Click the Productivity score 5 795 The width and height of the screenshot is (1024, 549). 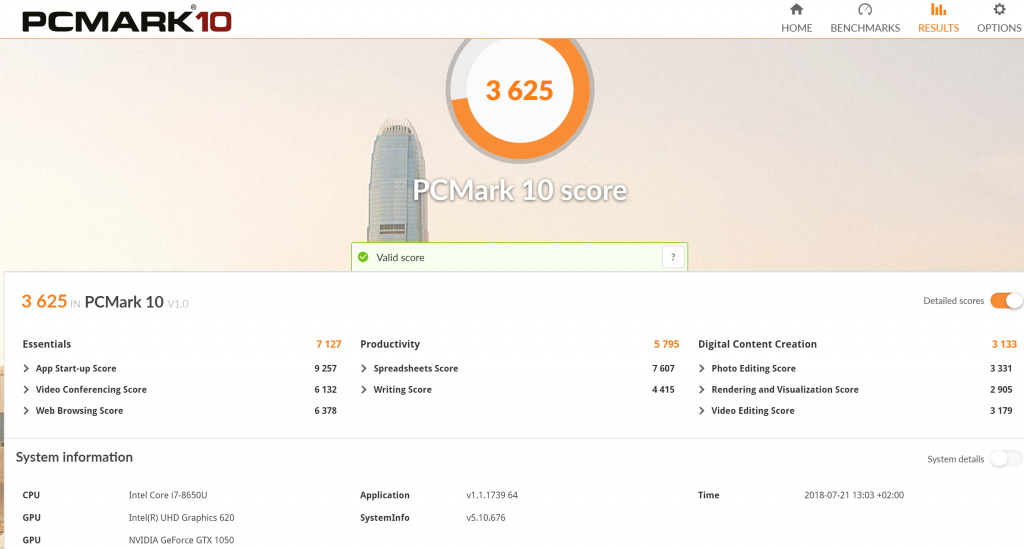pyautogui.click(x=666, y=344)
